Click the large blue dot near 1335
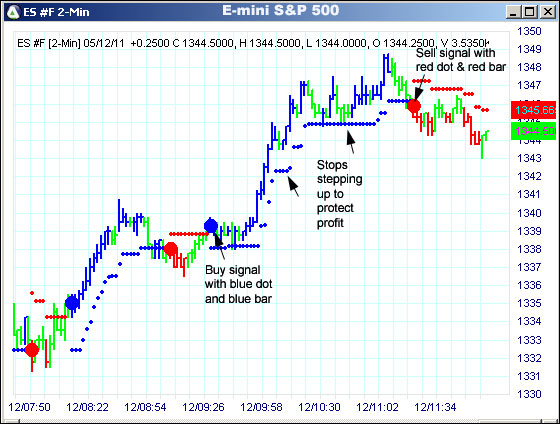The width and height of the screenshot is (560, 424). [72, 303]
